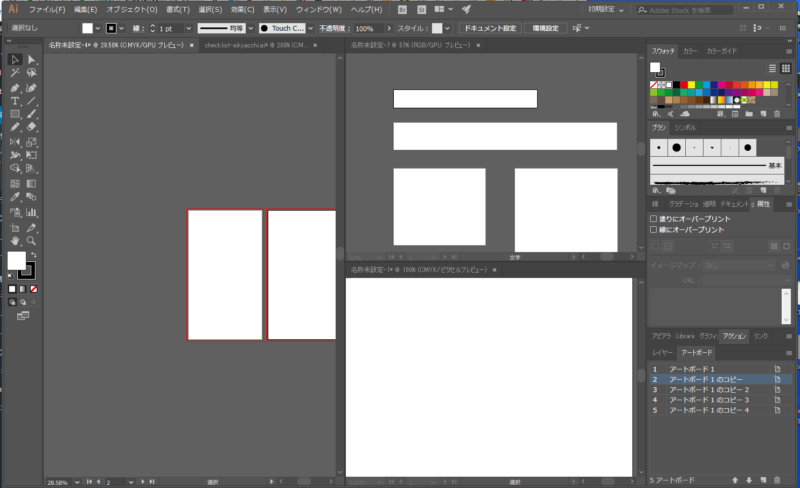Select the Curvature tool

(x=31, y=88)
